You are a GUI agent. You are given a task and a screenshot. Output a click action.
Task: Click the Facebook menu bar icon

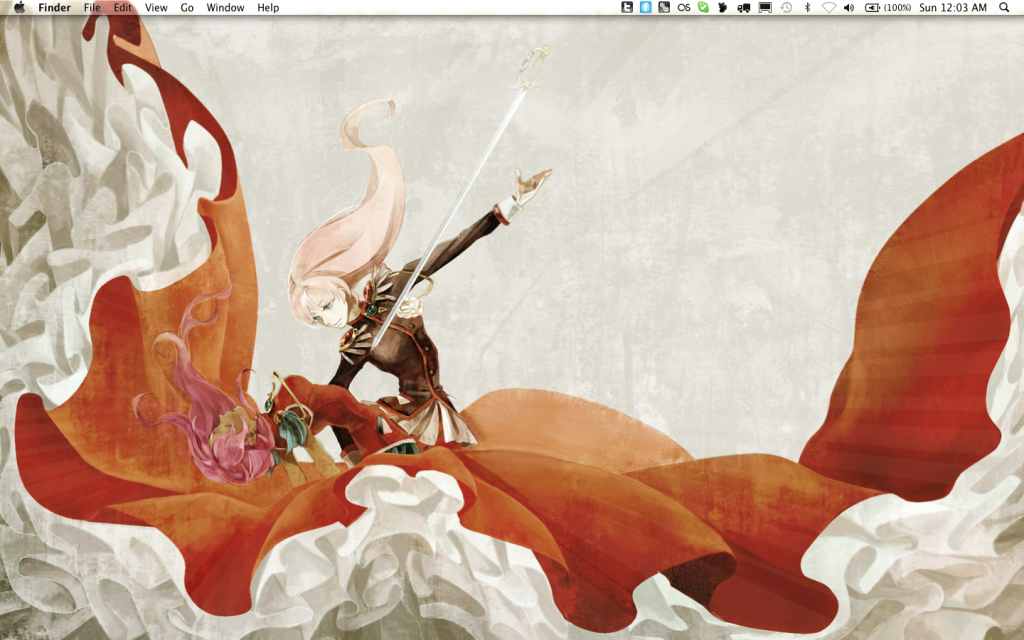point(646,8)
